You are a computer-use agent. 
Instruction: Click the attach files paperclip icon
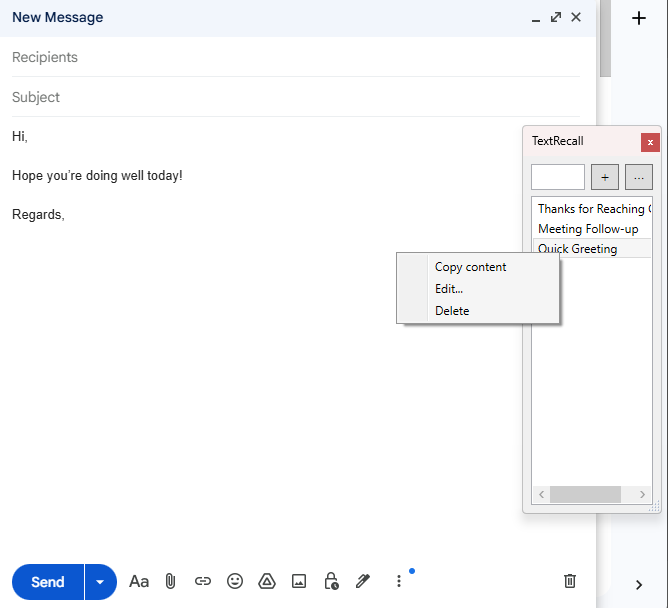pos(170,581)
